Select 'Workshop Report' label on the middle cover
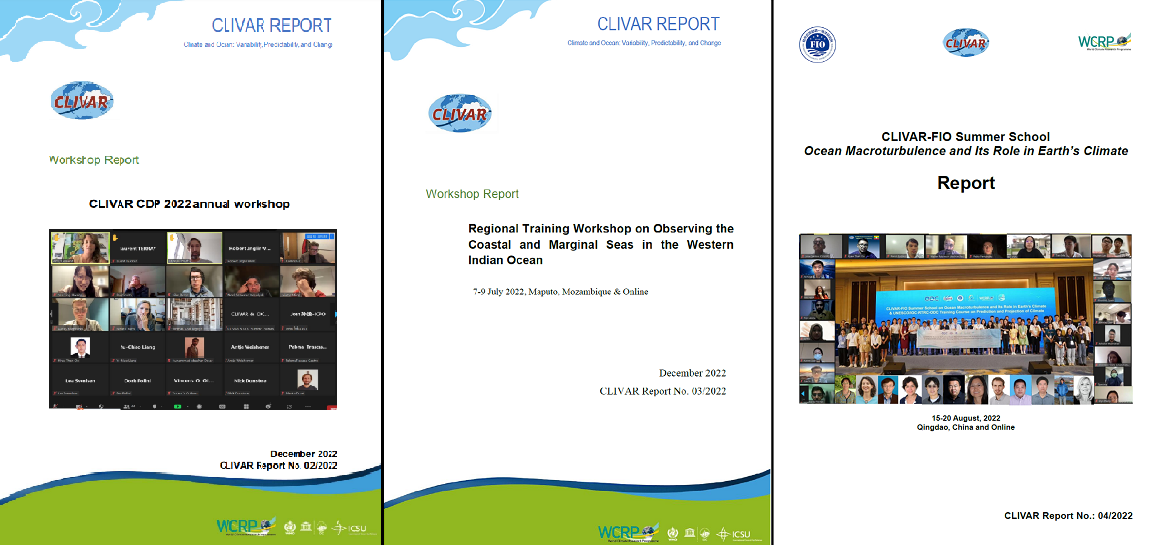Viewport: 1169px width, 545px height. coord(472,194)
